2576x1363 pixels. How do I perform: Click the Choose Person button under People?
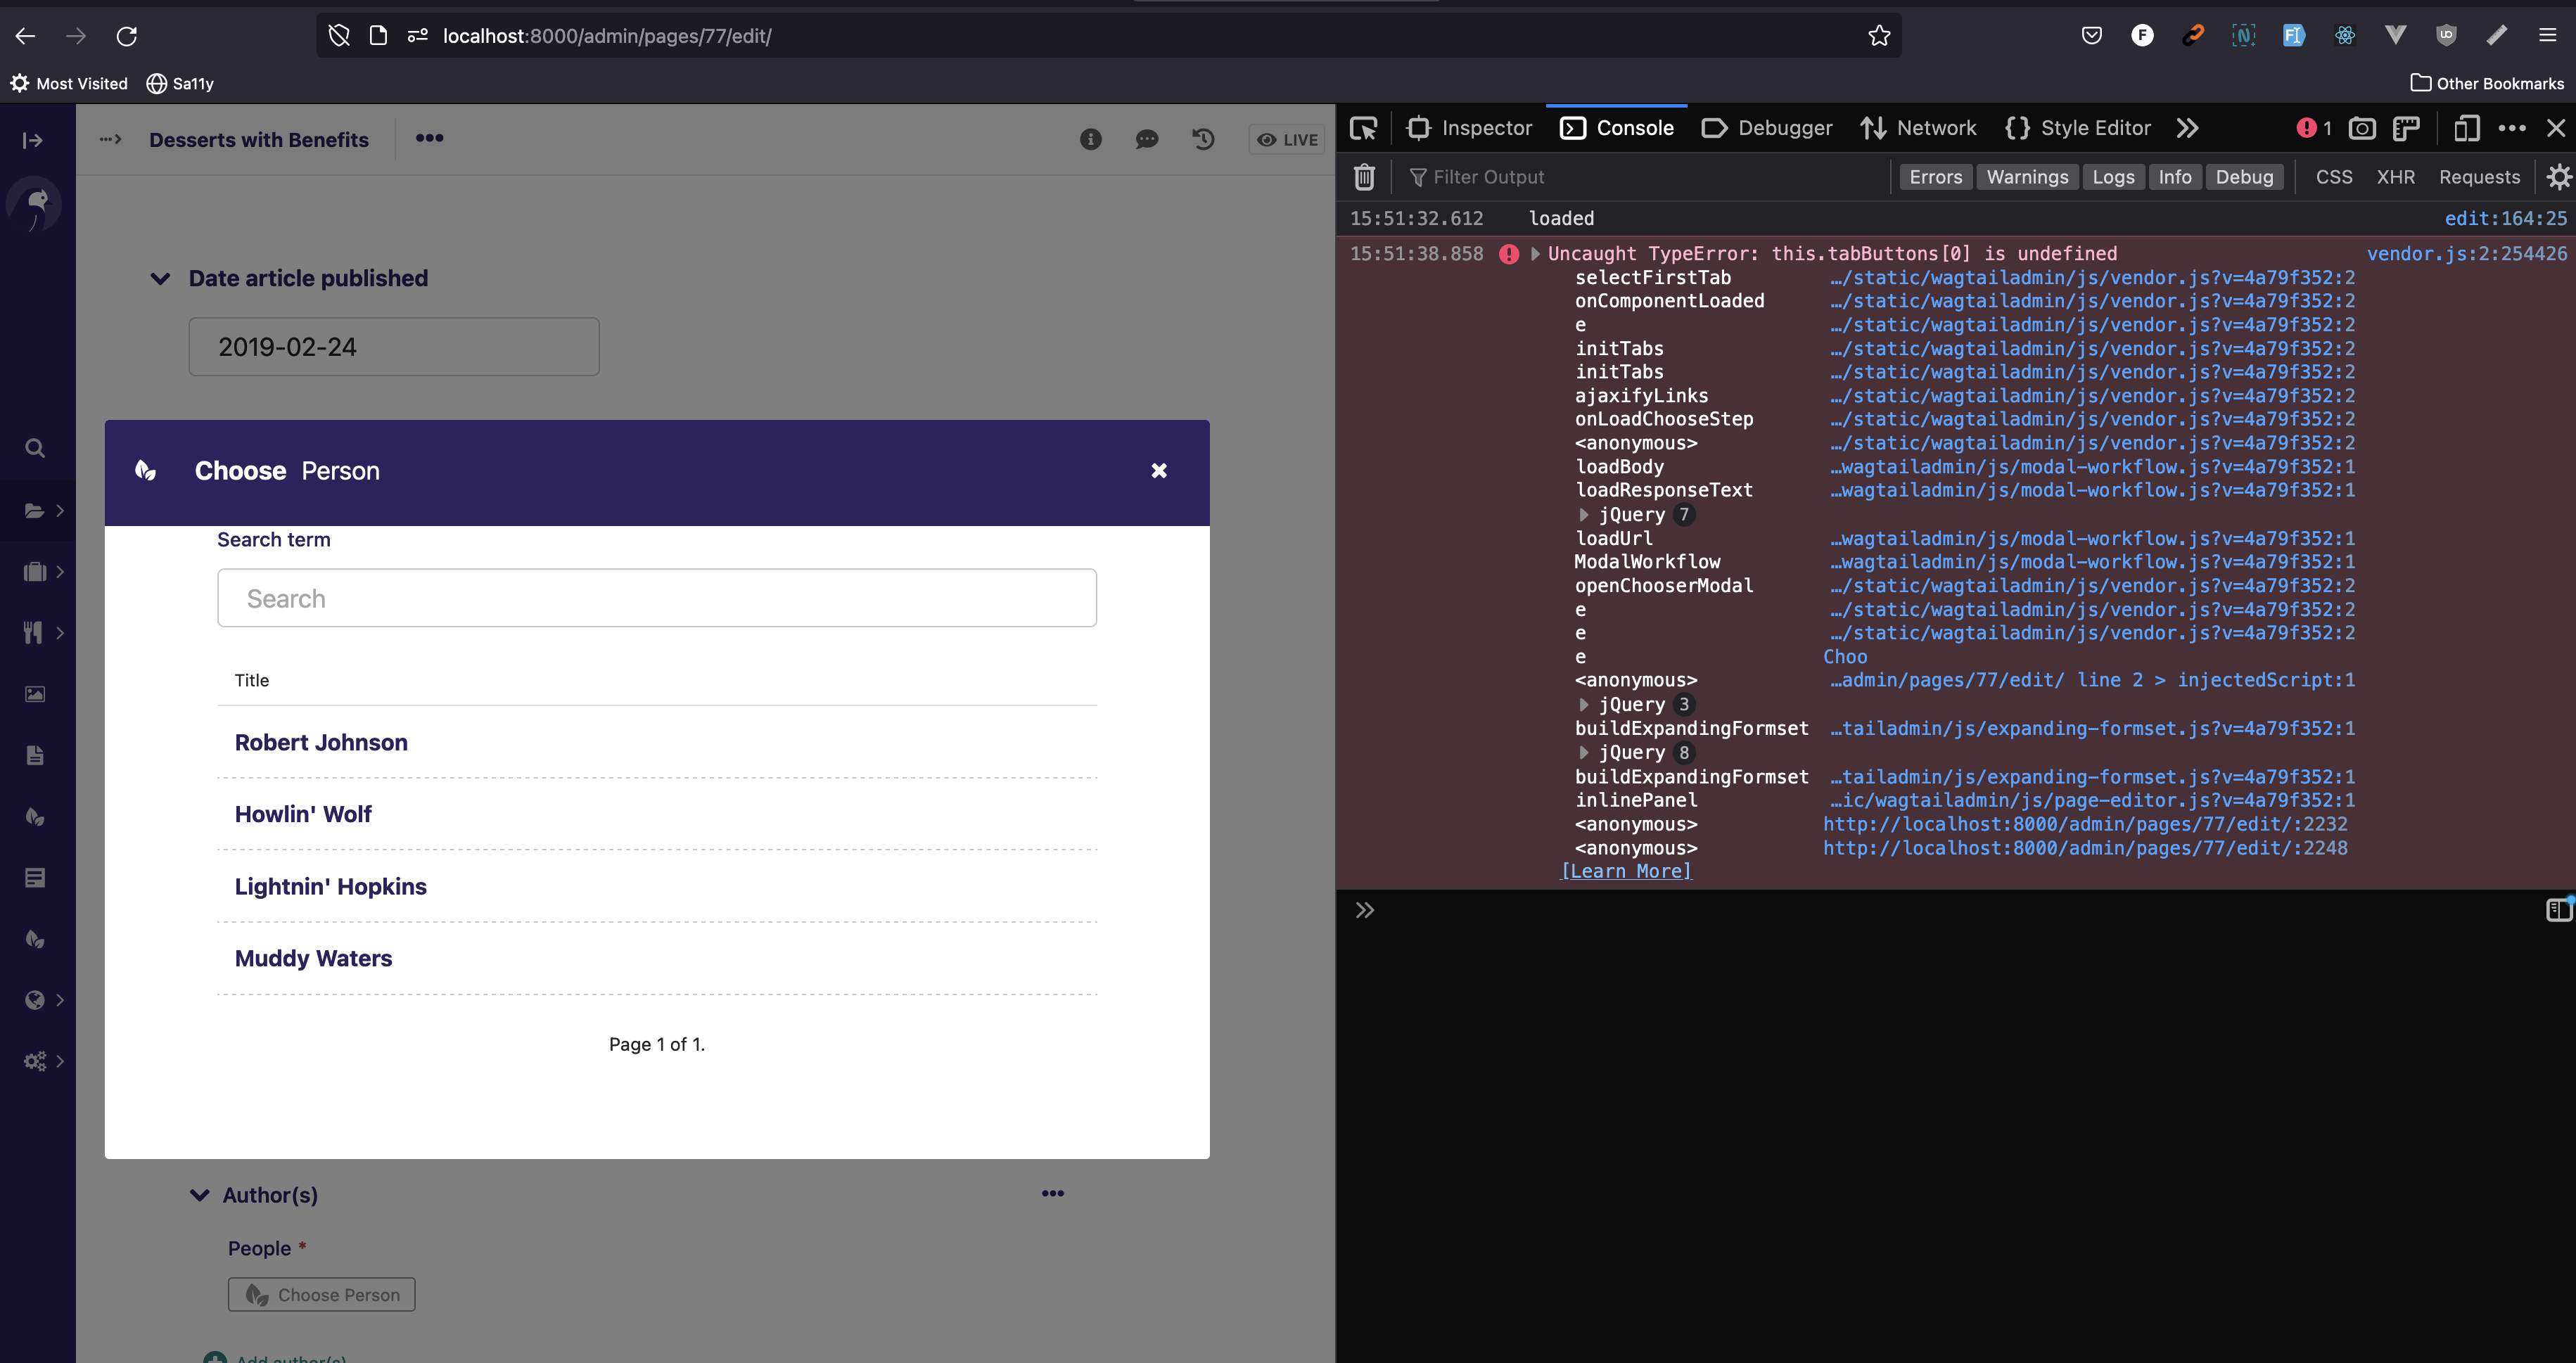(x=321, y=1294)
